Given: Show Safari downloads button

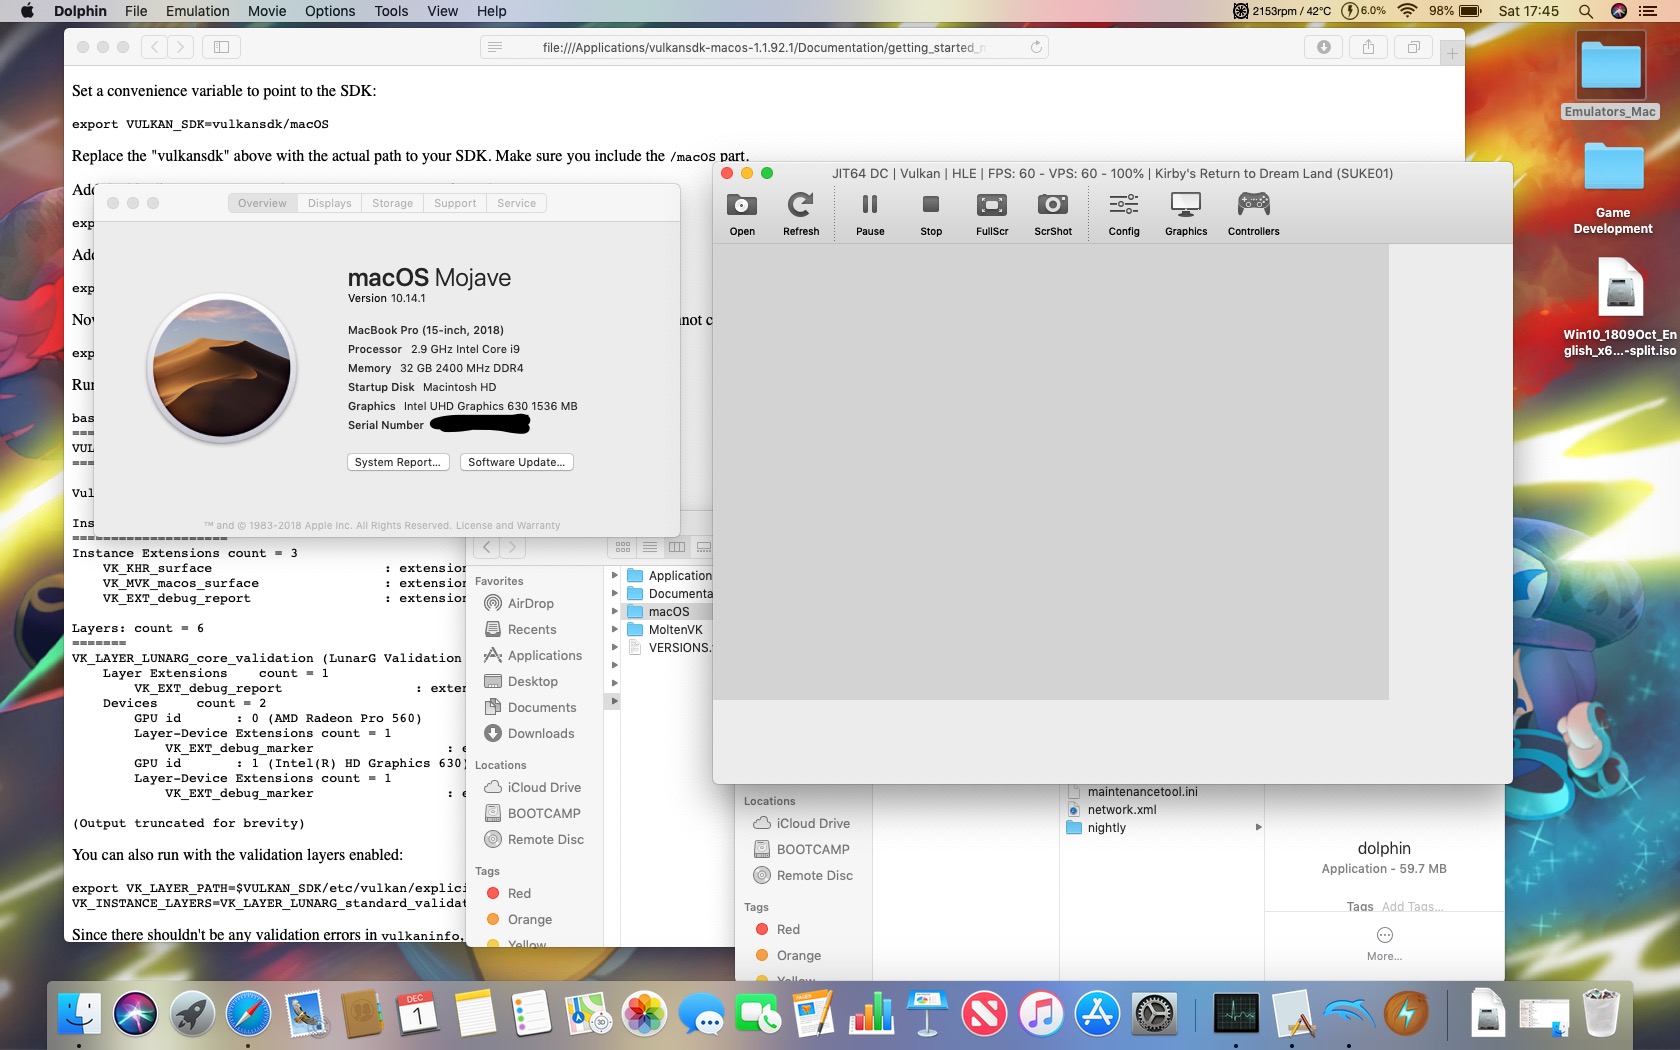Looking at the screenshot, I should 1324,47.
